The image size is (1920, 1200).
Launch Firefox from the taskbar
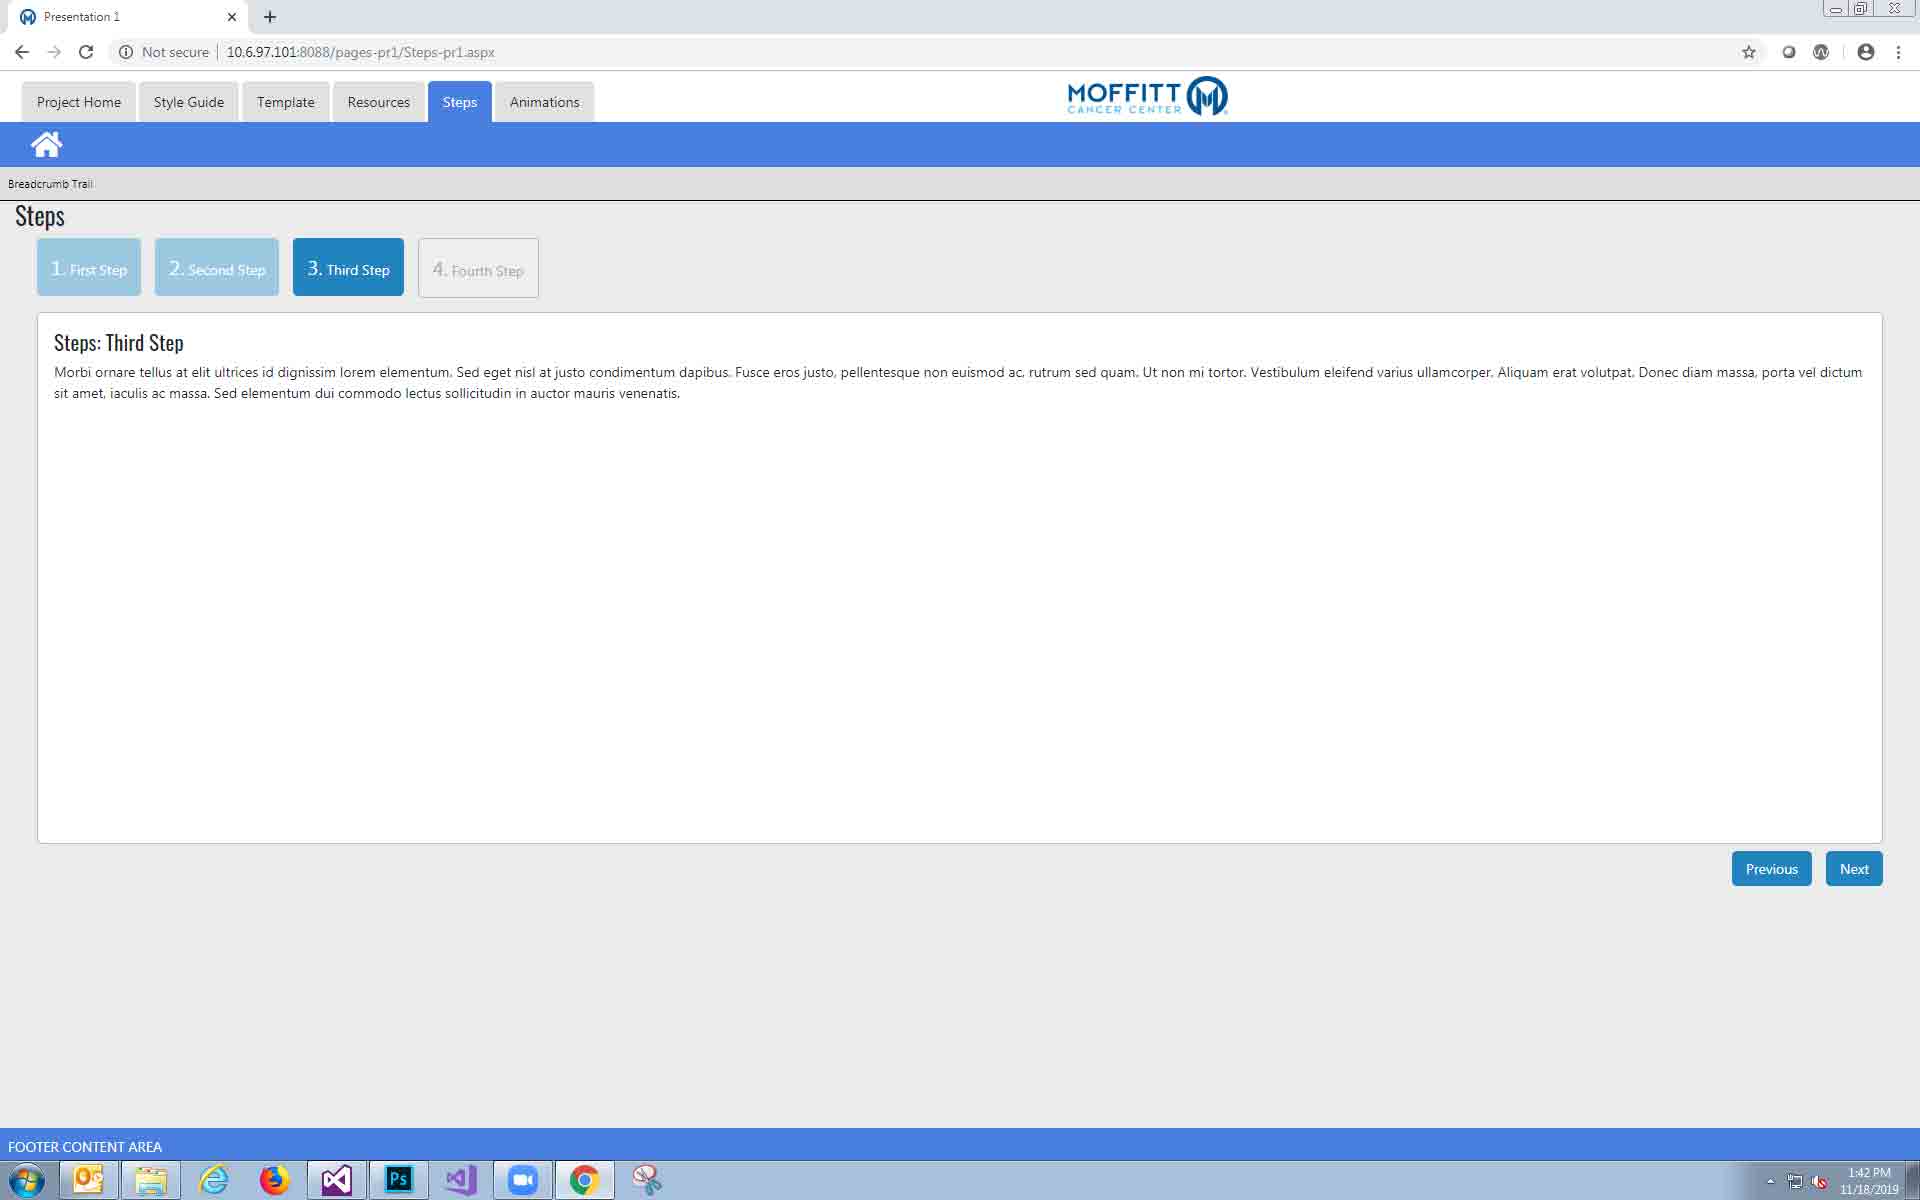(x=274, y=1180)
